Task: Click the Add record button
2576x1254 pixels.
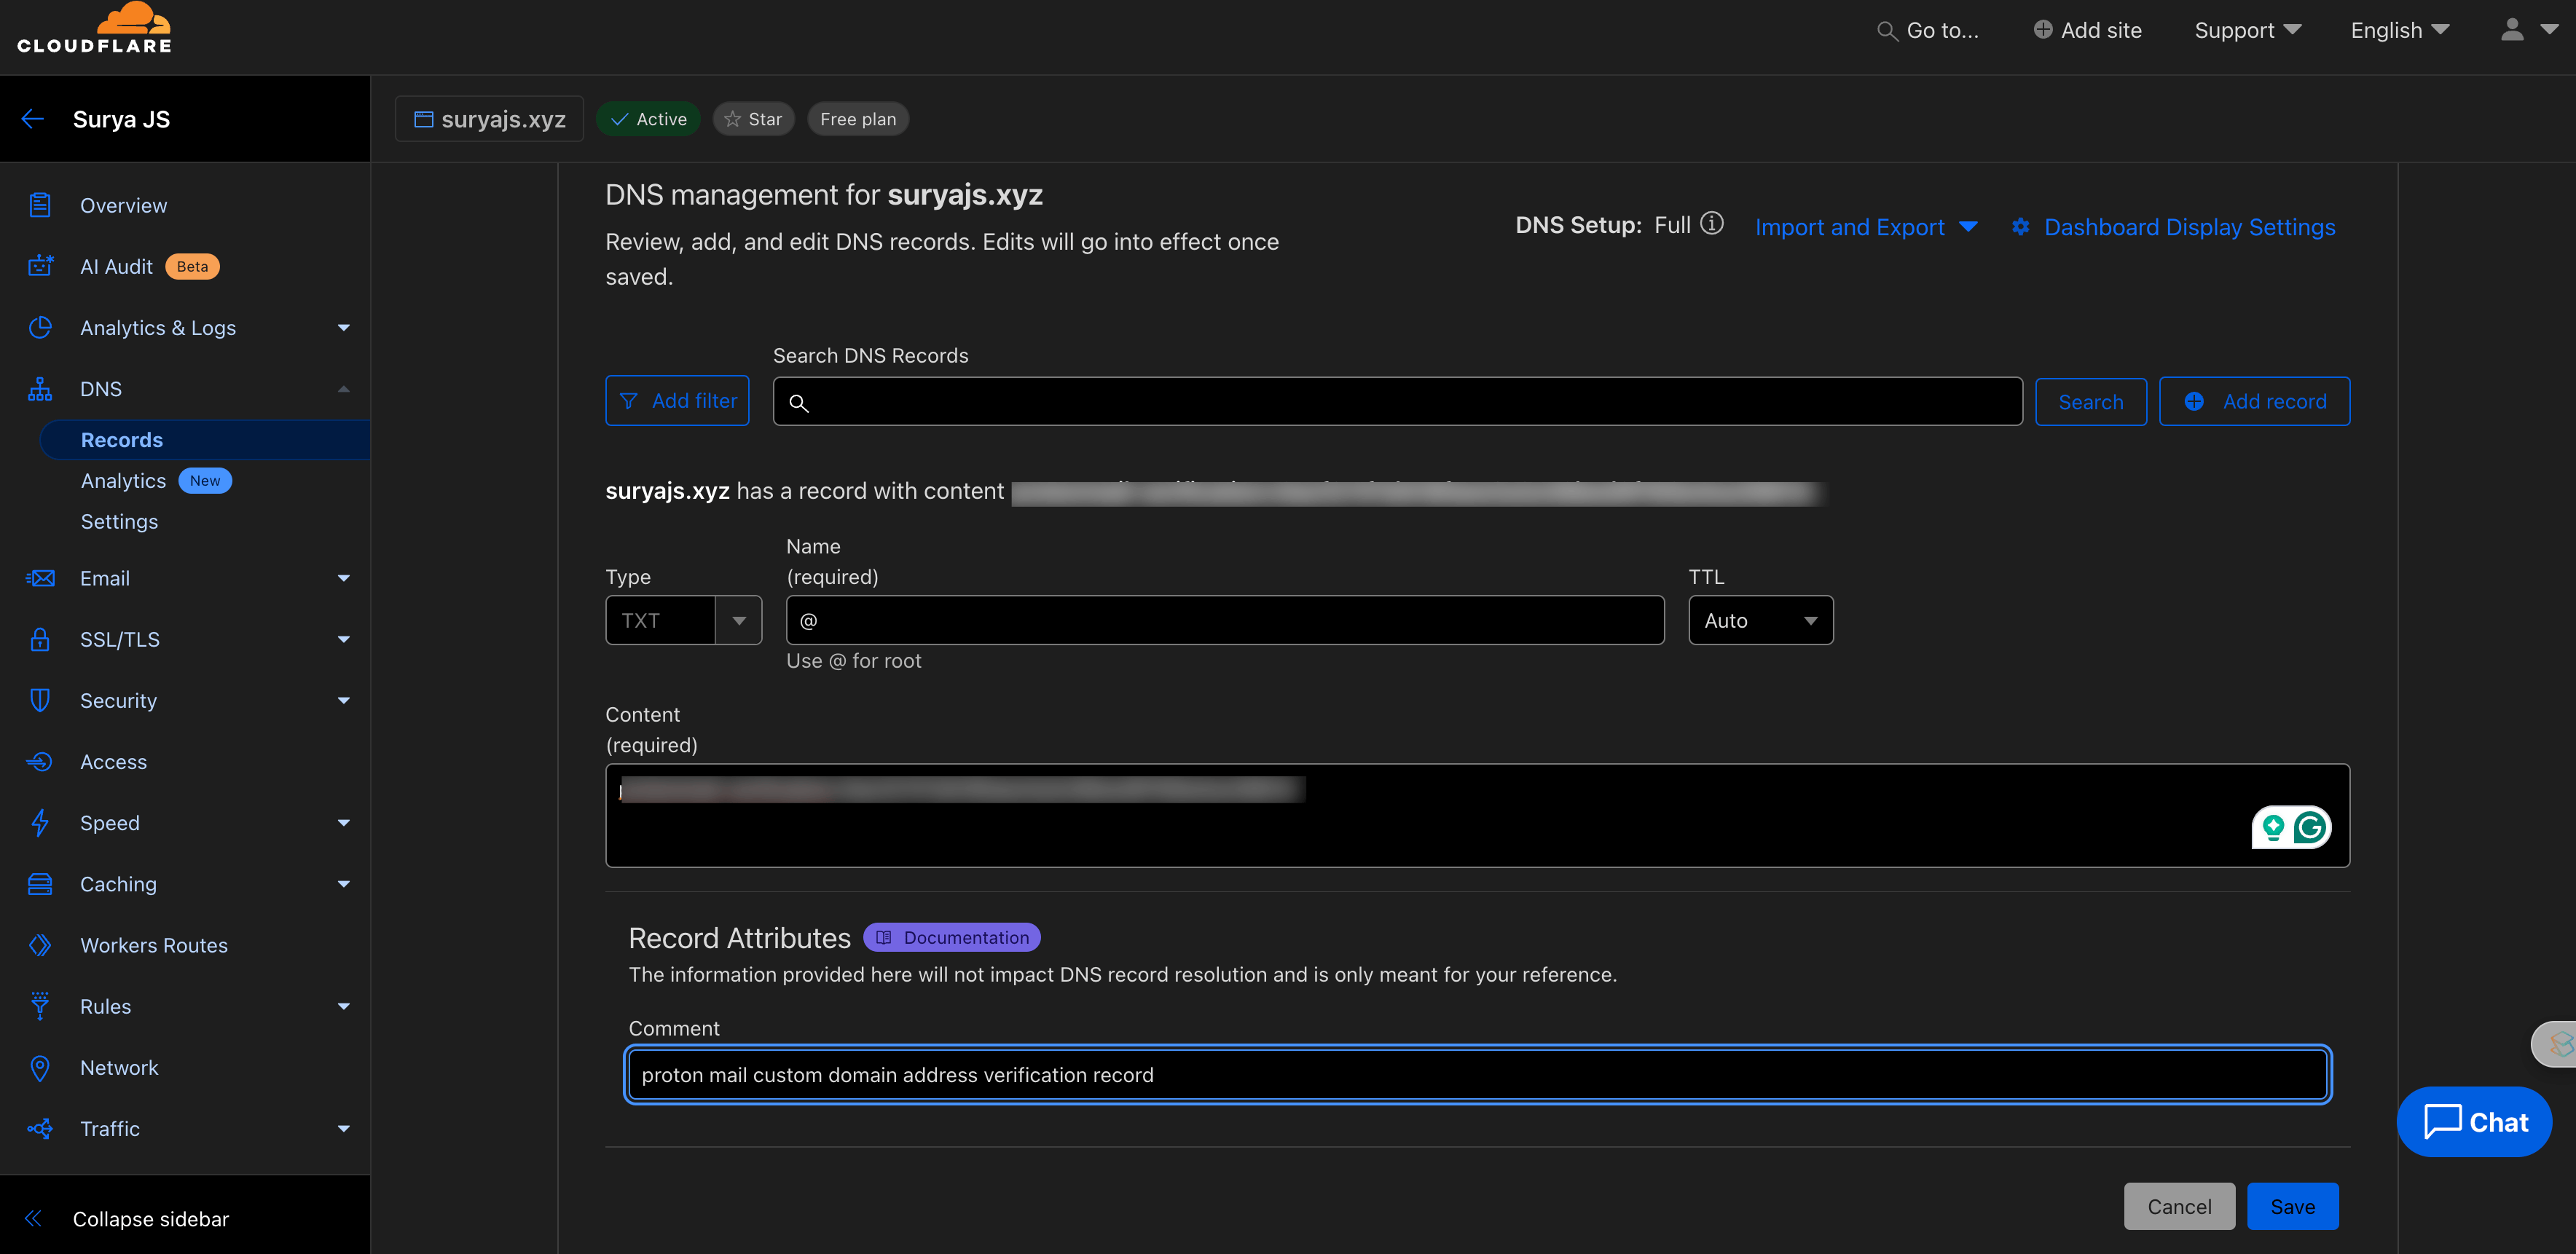Action: click(x=2255, y=401)
